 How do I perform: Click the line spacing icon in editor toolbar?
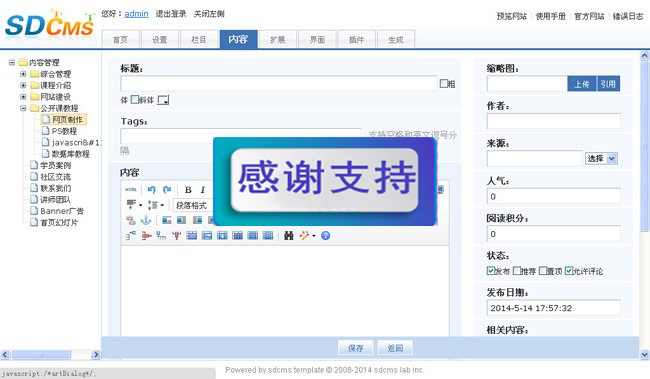coord(153,205)
